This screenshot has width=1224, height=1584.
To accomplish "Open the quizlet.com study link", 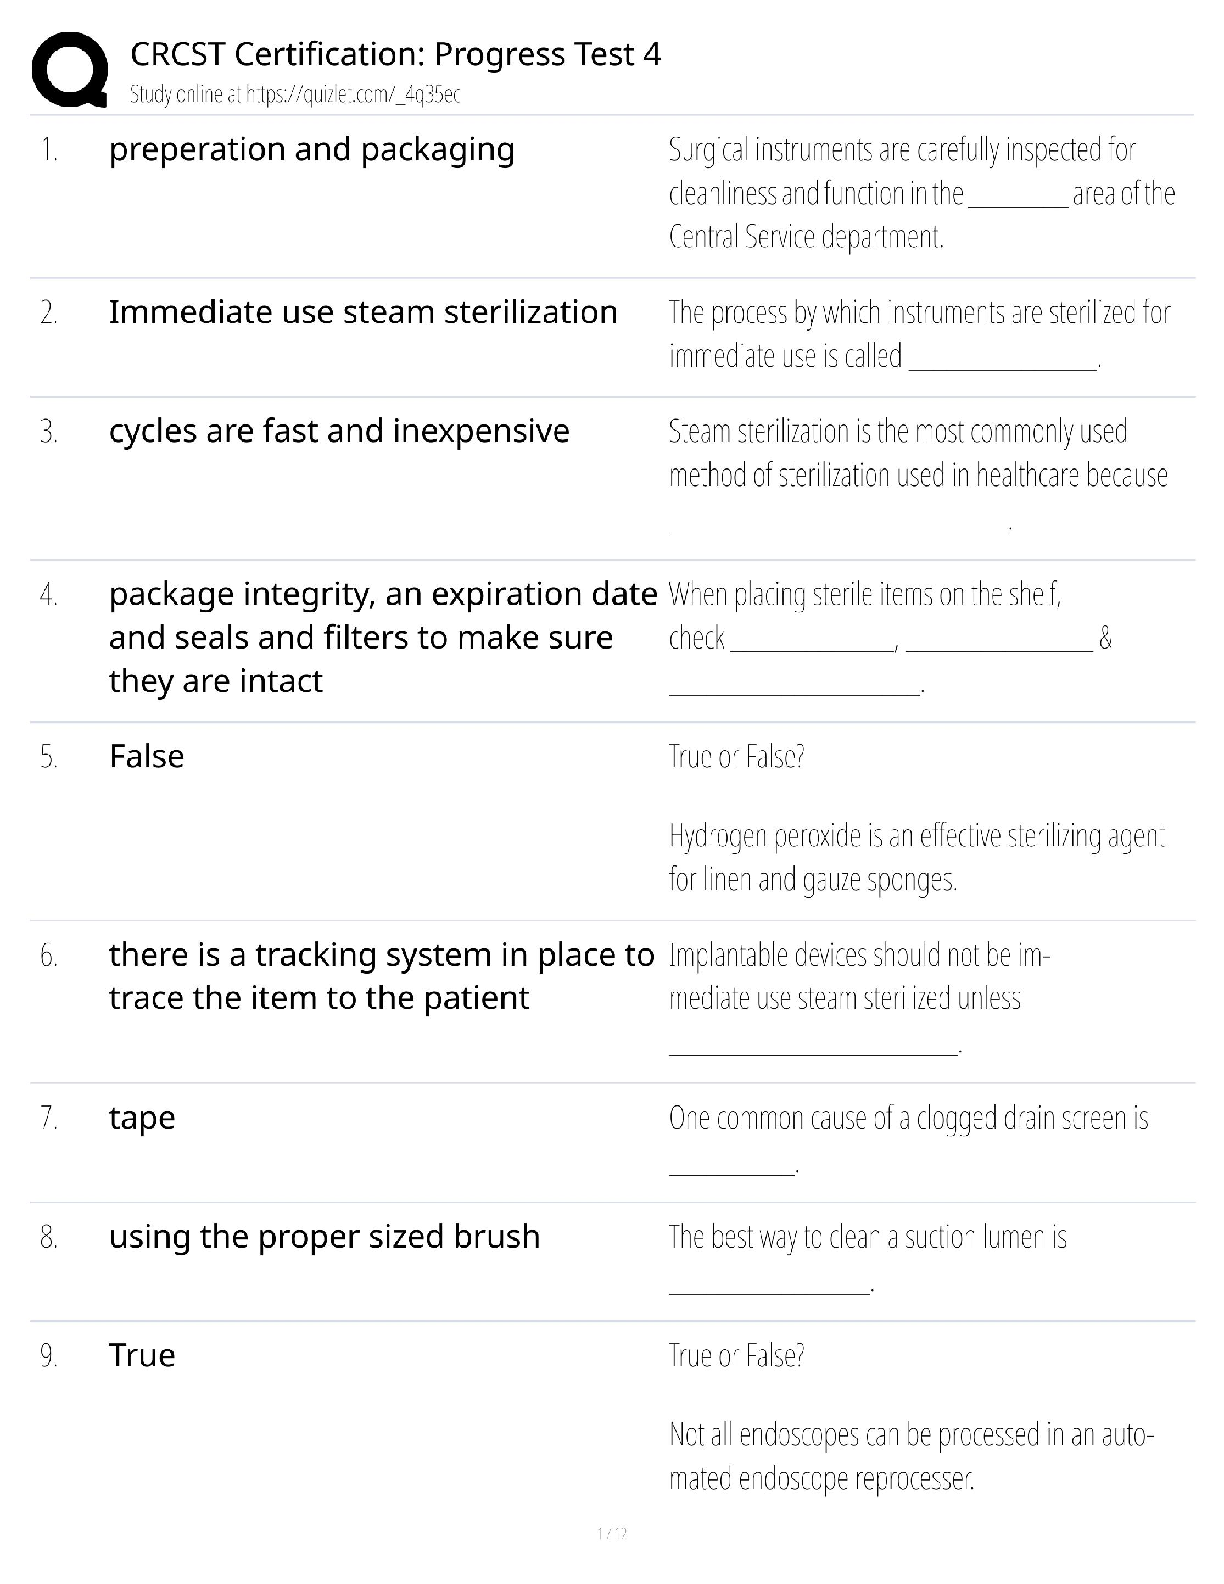I will pyautogui.click(x=295, y=95).
